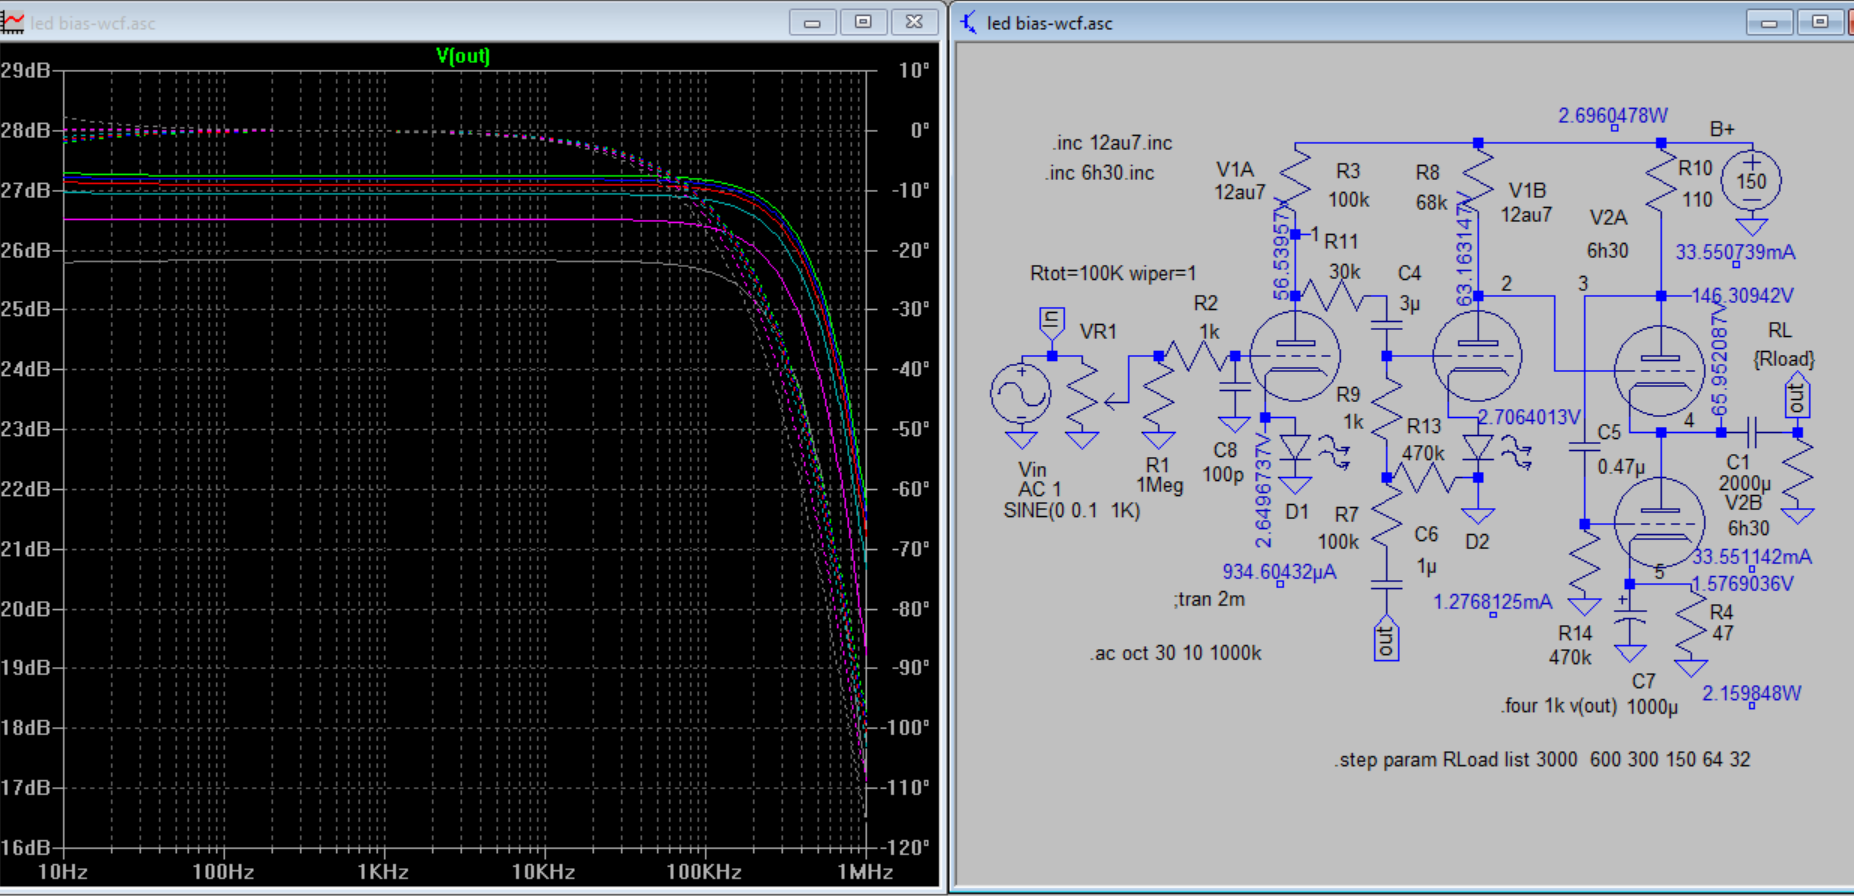Minimize the plot window

812,22
